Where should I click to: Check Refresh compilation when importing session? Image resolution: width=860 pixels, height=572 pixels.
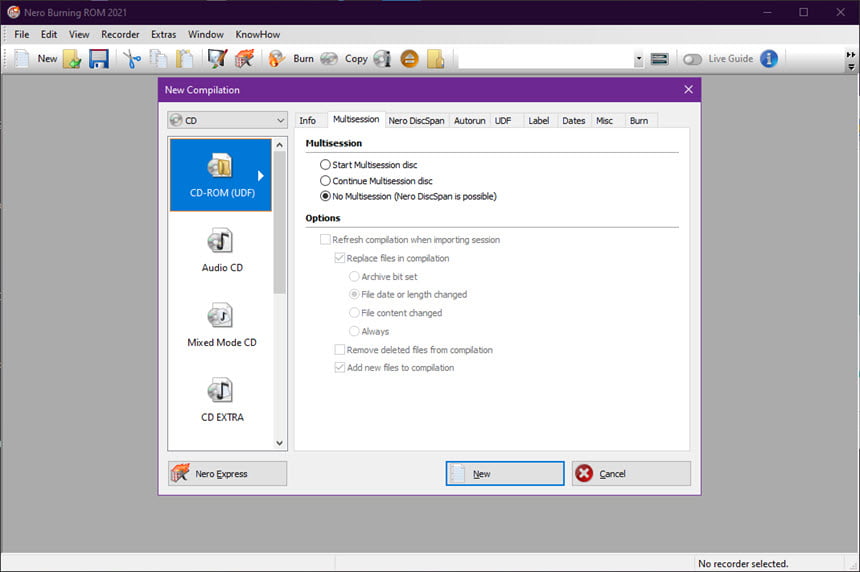(x=325, y=240)
